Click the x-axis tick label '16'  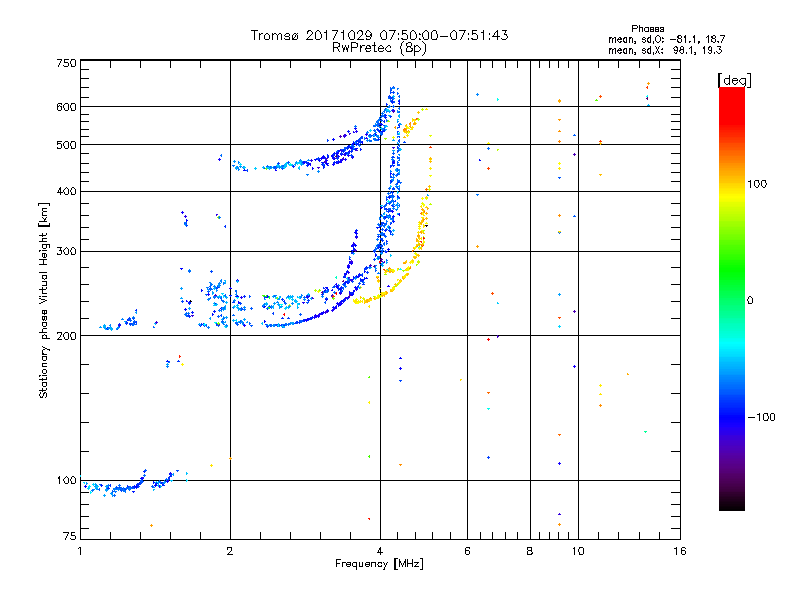pyautogui.click(x=680, y=551)
